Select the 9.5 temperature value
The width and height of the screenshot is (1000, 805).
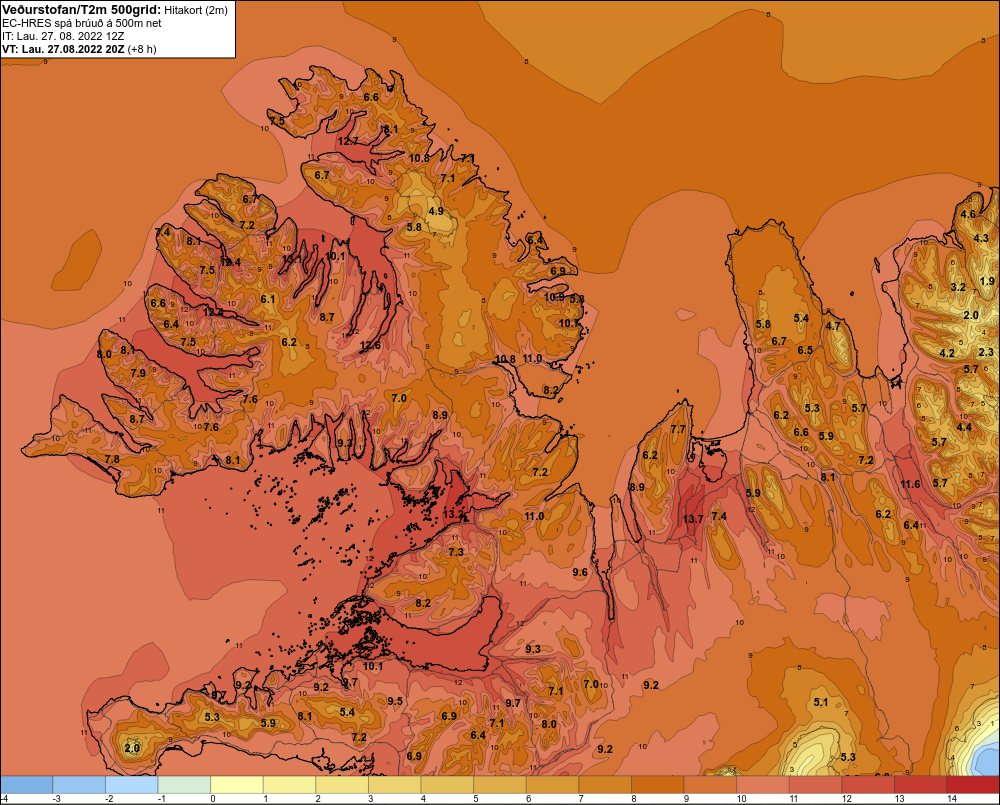coord(395,701)
